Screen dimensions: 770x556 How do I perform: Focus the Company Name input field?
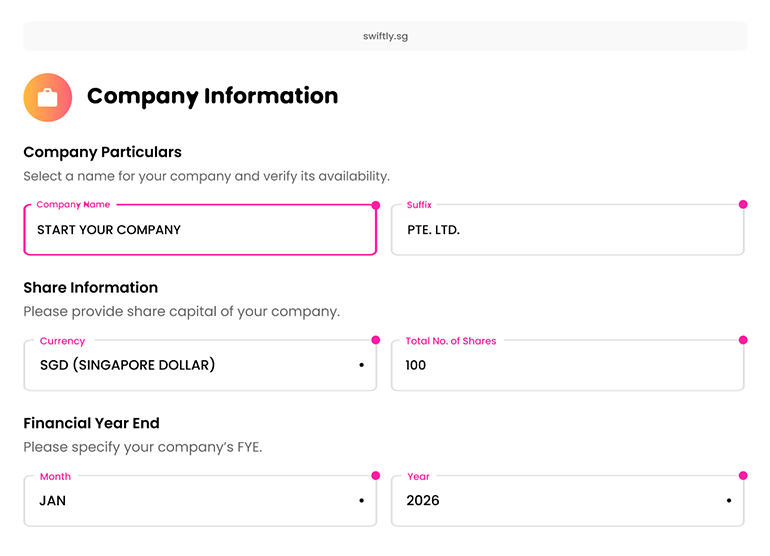[x=200, y=229]
